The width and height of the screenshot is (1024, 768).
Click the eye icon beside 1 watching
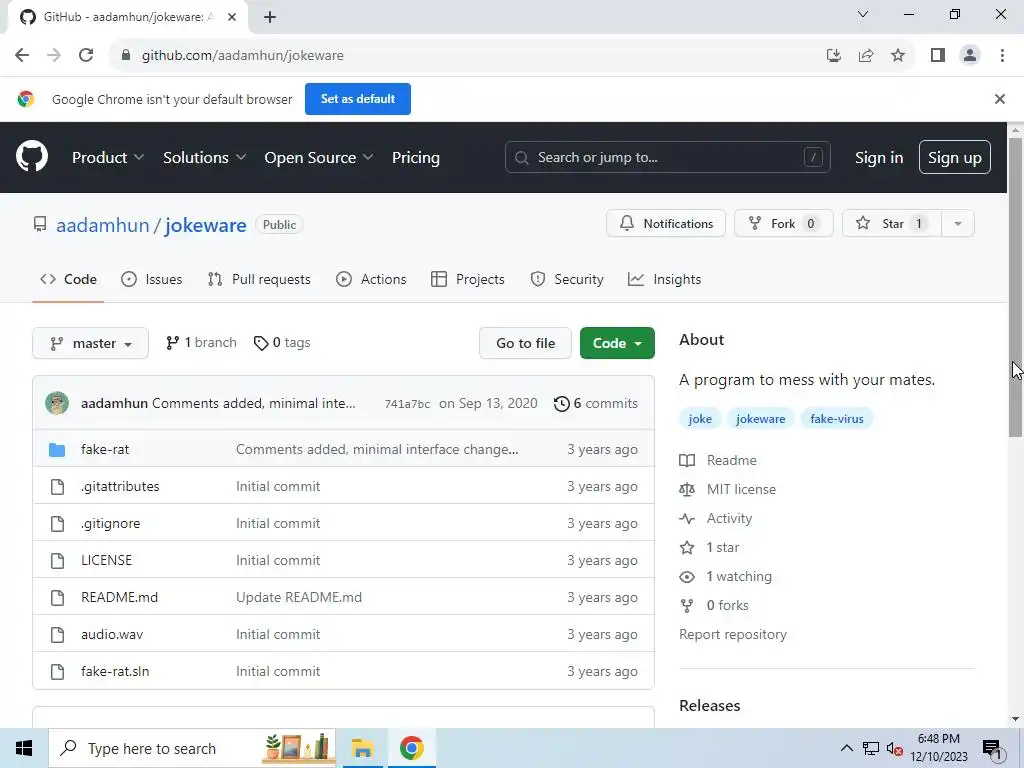tap(687, 577)
